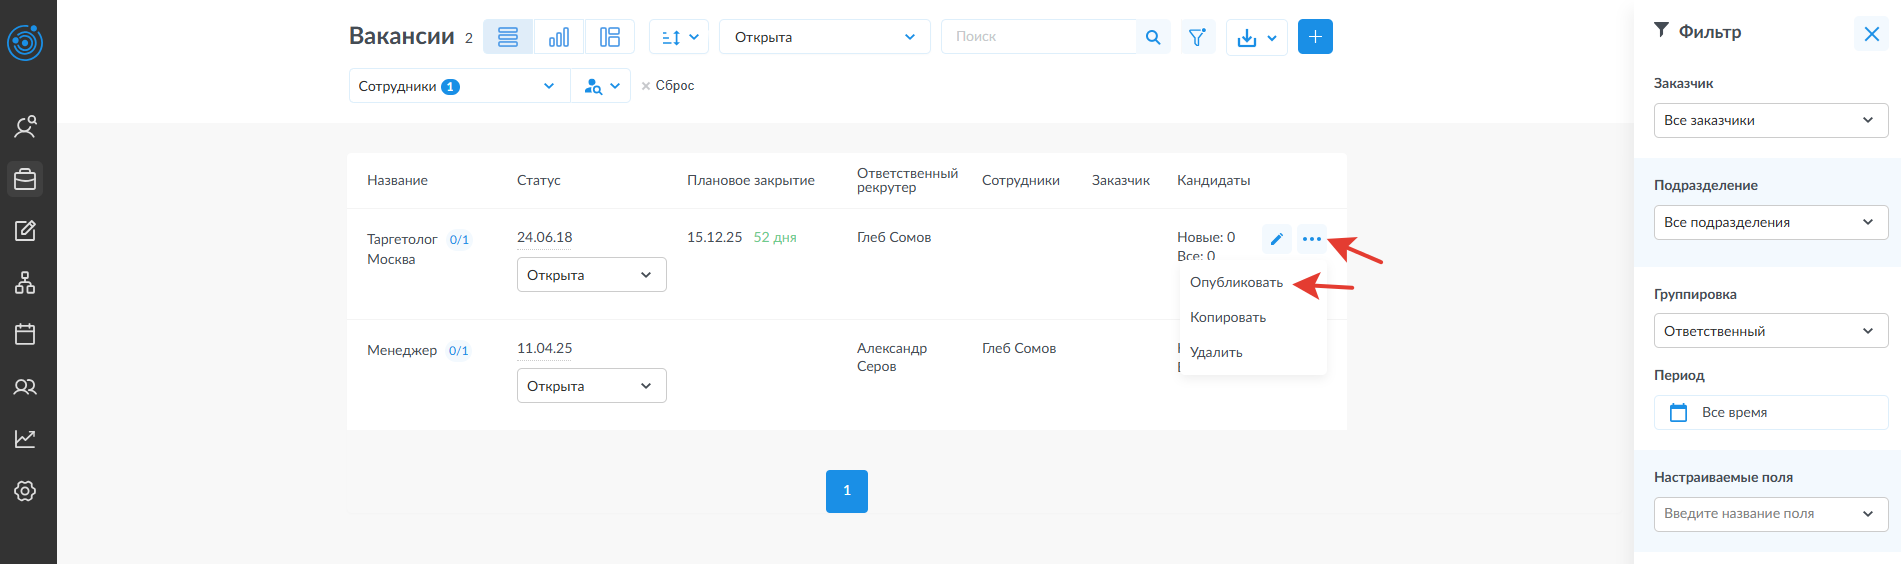Switch to kanban board view mode
This screenshot has height=564, width=1901.
[x=610, y=37]
